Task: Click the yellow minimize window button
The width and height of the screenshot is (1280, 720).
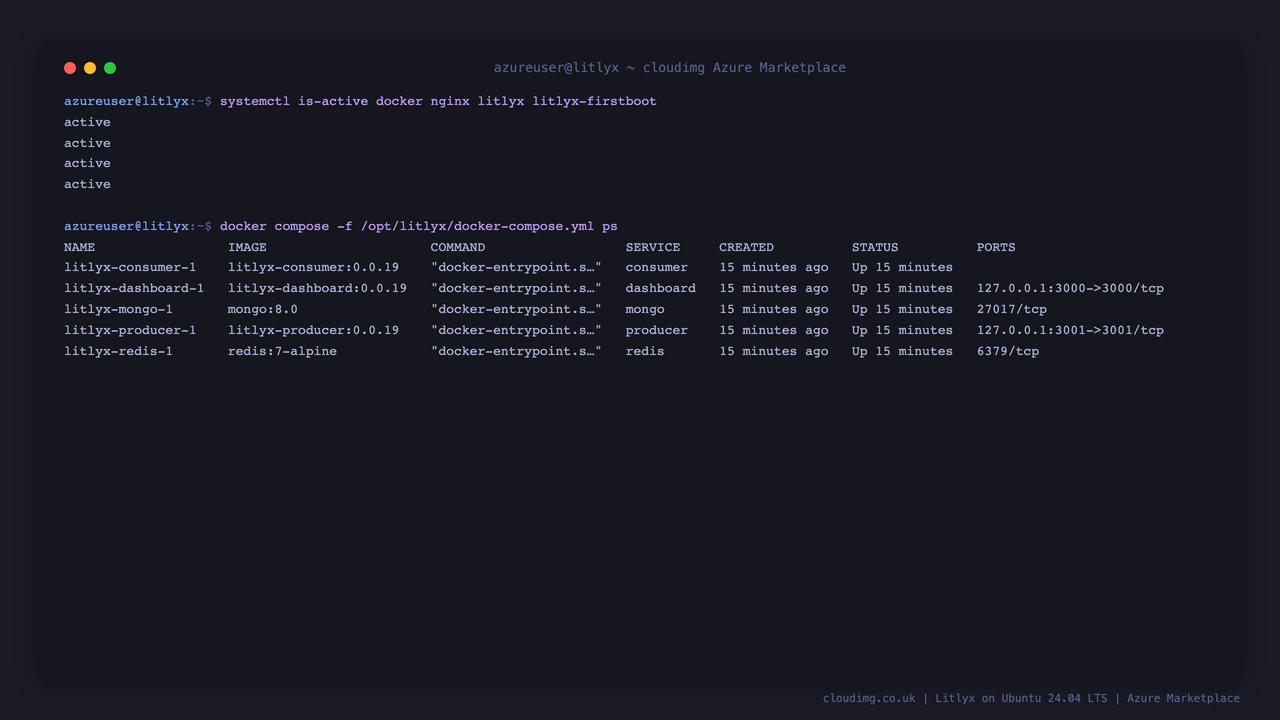Action: (x=90, y=68)
